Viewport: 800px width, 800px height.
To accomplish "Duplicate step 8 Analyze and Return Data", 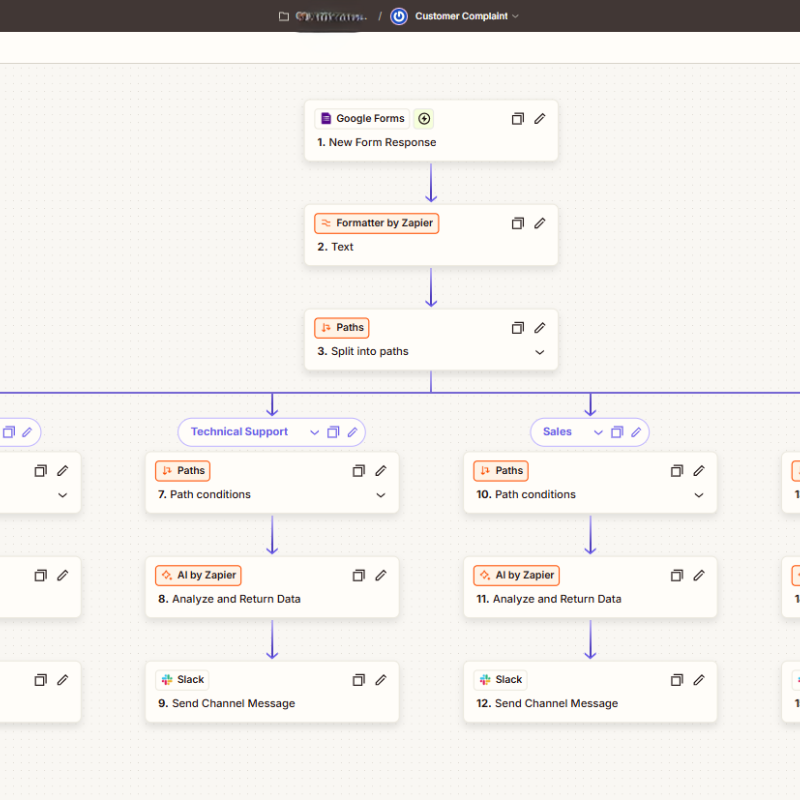I will [359, 576].
